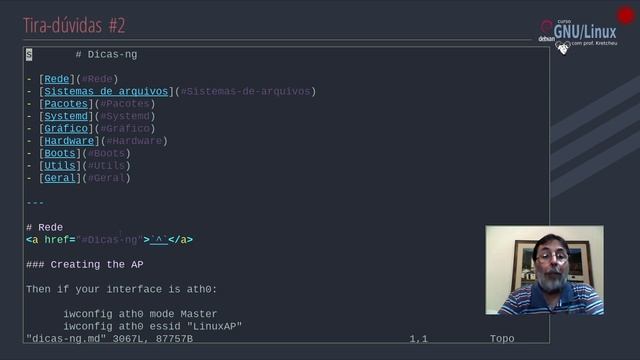This screenshot has height=360, width=640.
Task: Click the '#Systemd' anchor text
Action: click(125, 116)
